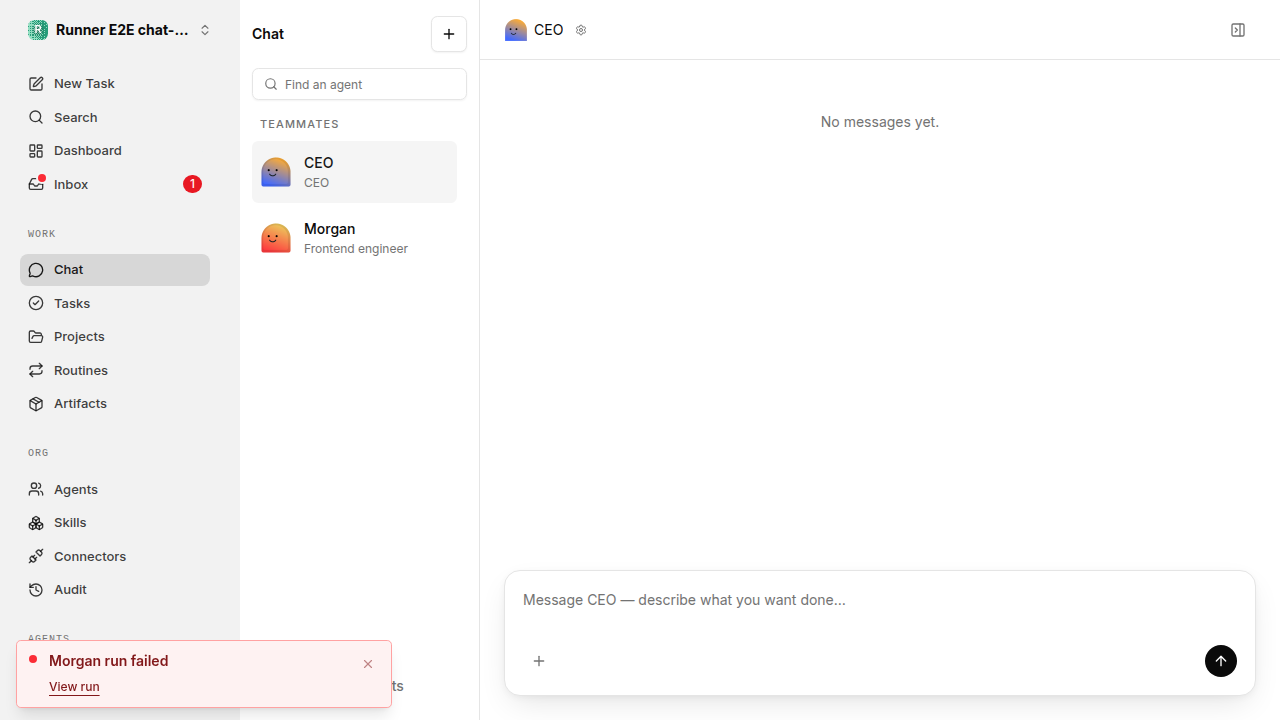Click magnifier icon in Find an agent field
Viewport: 1280px width, 720px height.
pyautogui.click(x=271, y=84)
